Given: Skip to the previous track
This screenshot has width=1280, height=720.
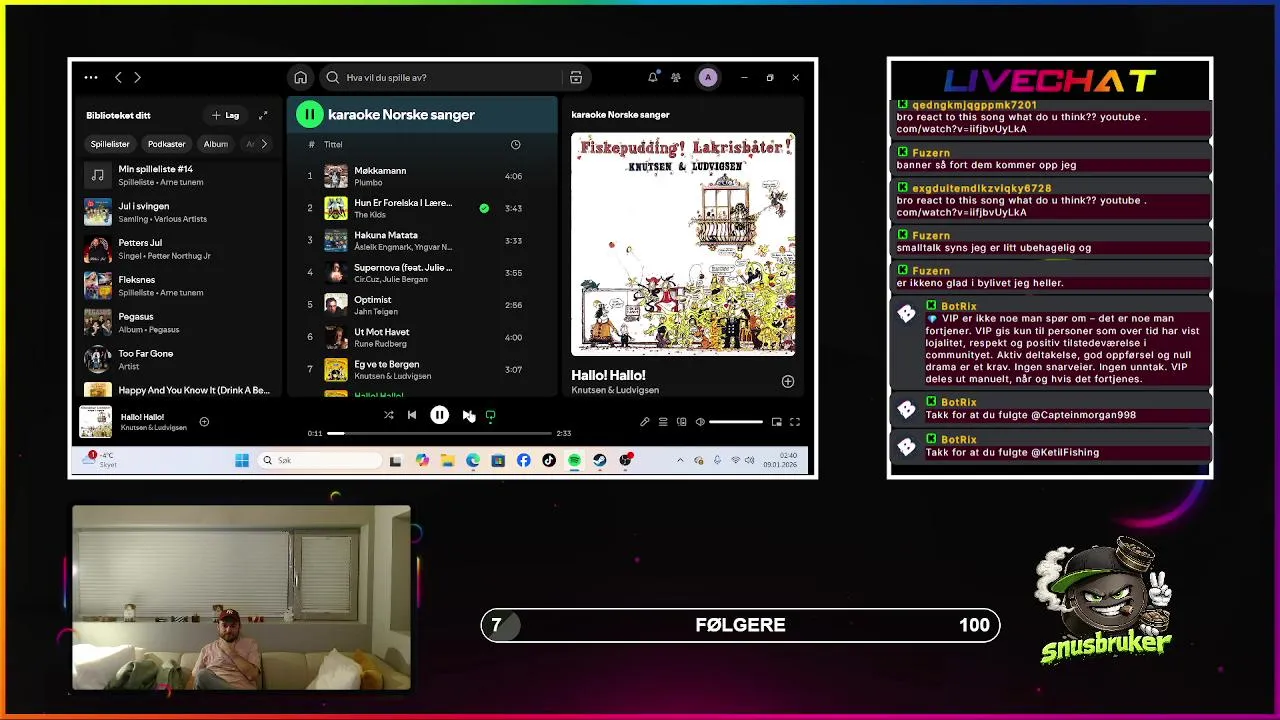Looking at the screenshot, I should point(411,415).
